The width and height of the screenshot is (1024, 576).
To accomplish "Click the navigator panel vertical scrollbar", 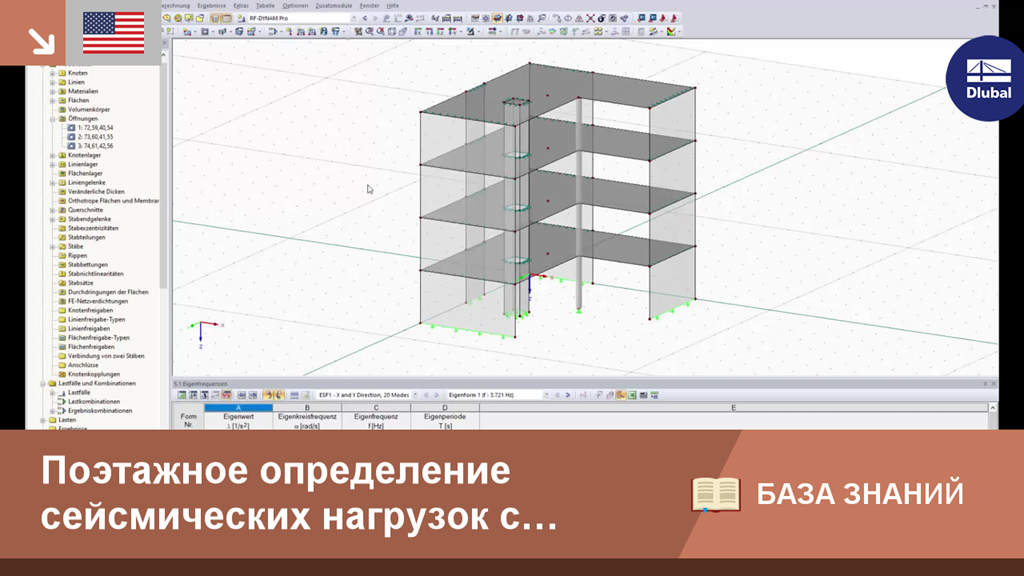I will (x=164, y=176).
